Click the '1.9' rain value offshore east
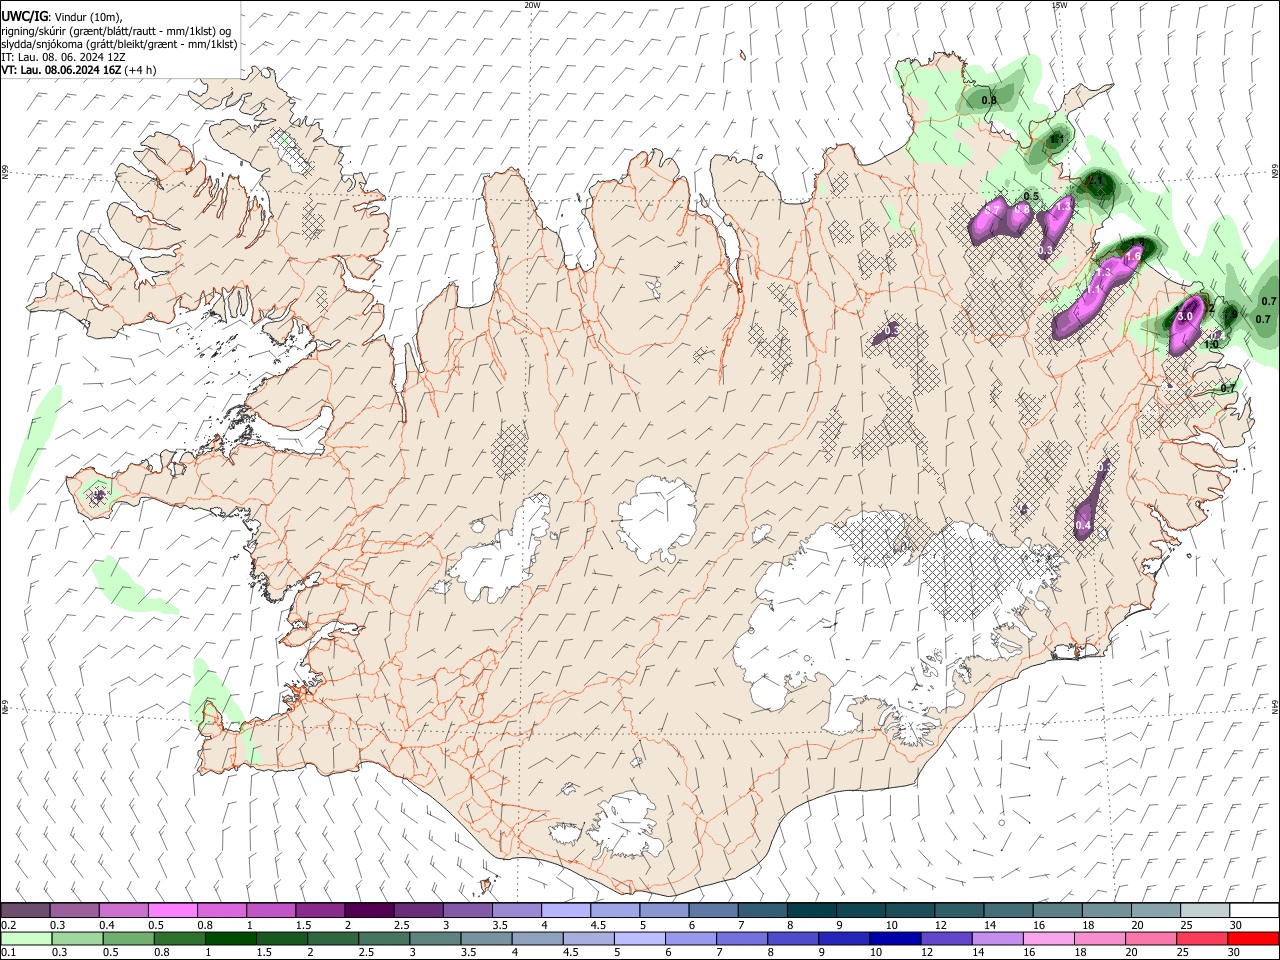This screenshot has width=1280, height=960. (1230, 314)
